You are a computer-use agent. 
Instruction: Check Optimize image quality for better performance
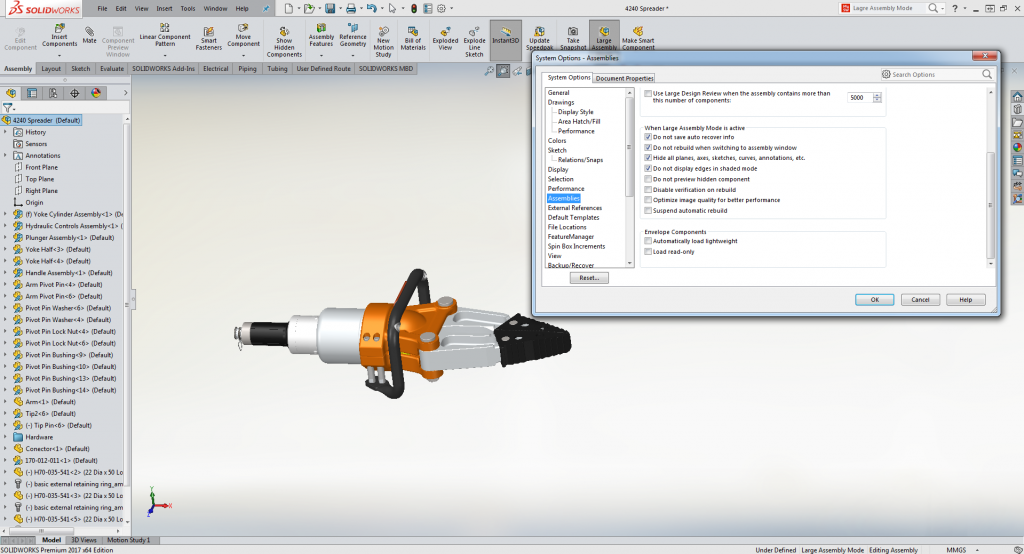[648, 200]
